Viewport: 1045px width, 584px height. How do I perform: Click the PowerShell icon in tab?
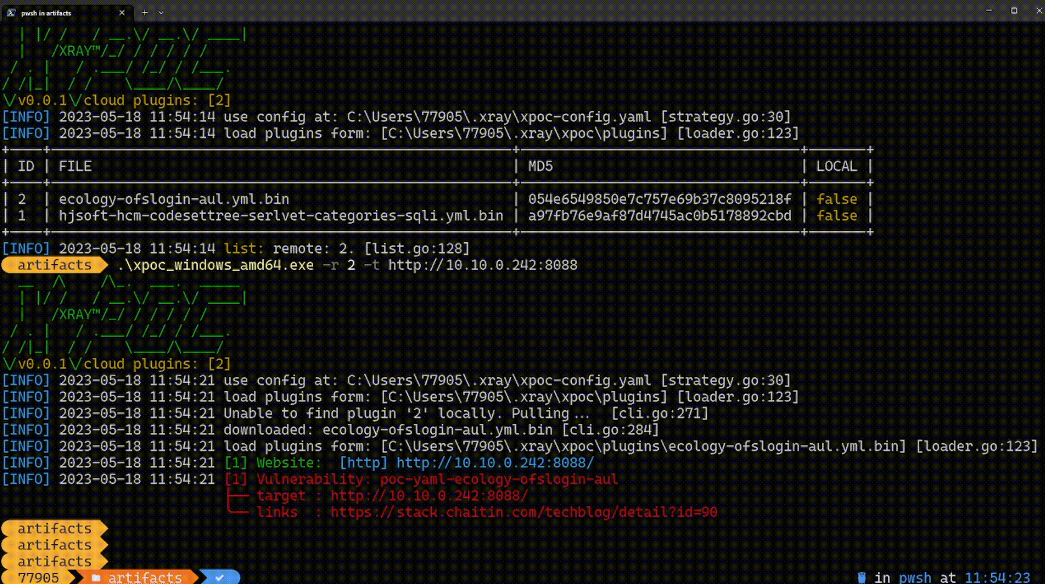coord(11,13)
